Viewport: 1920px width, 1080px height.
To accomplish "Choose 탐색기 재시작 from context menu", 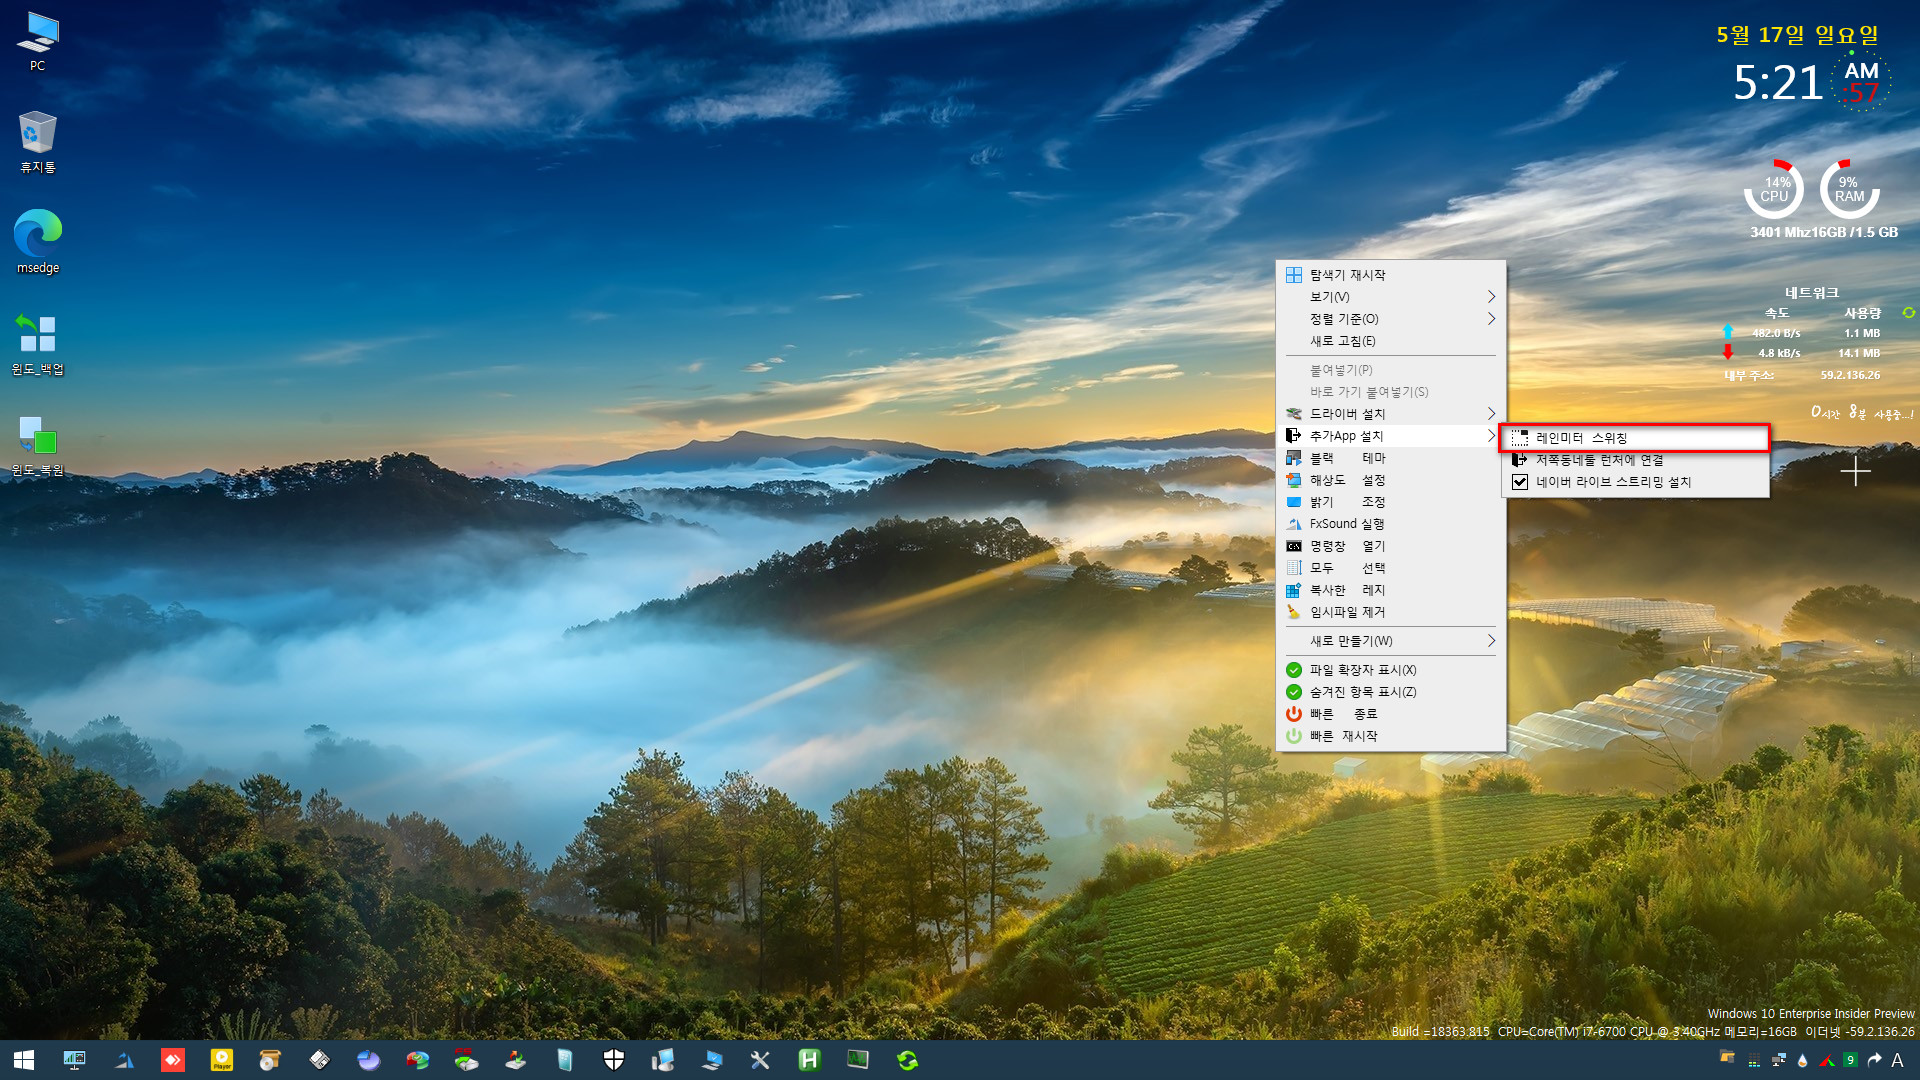I will click(x=1390, y=275).
